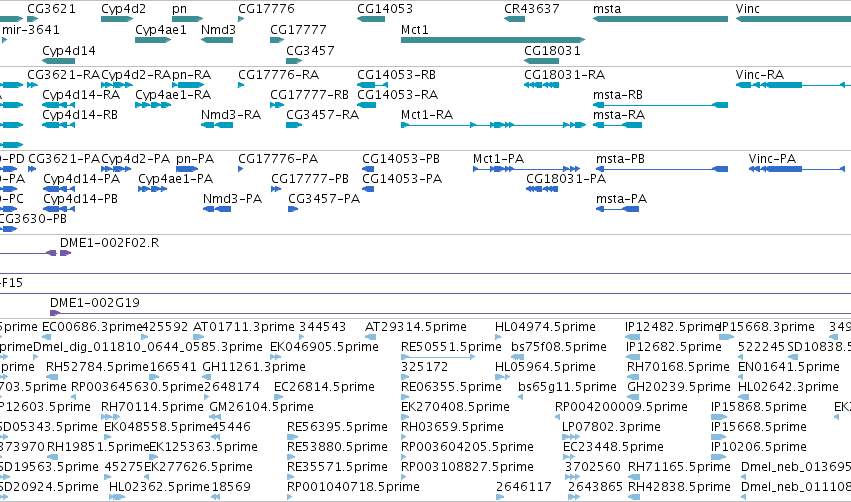Click the AT29314.5prime EST label
Image resolution: width=851 pixels, height=502 pixels.
pos(416,327)
